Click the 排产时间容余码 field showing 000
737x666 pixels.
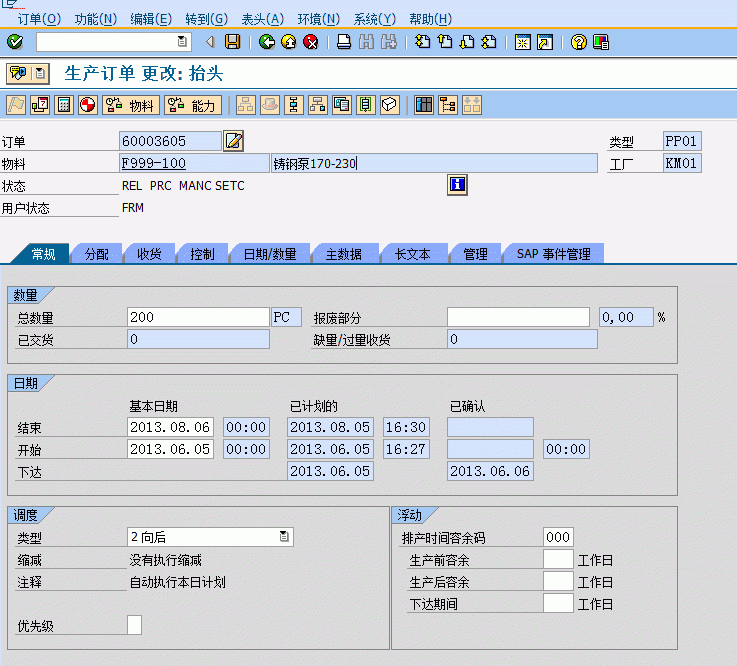(558, 537)
